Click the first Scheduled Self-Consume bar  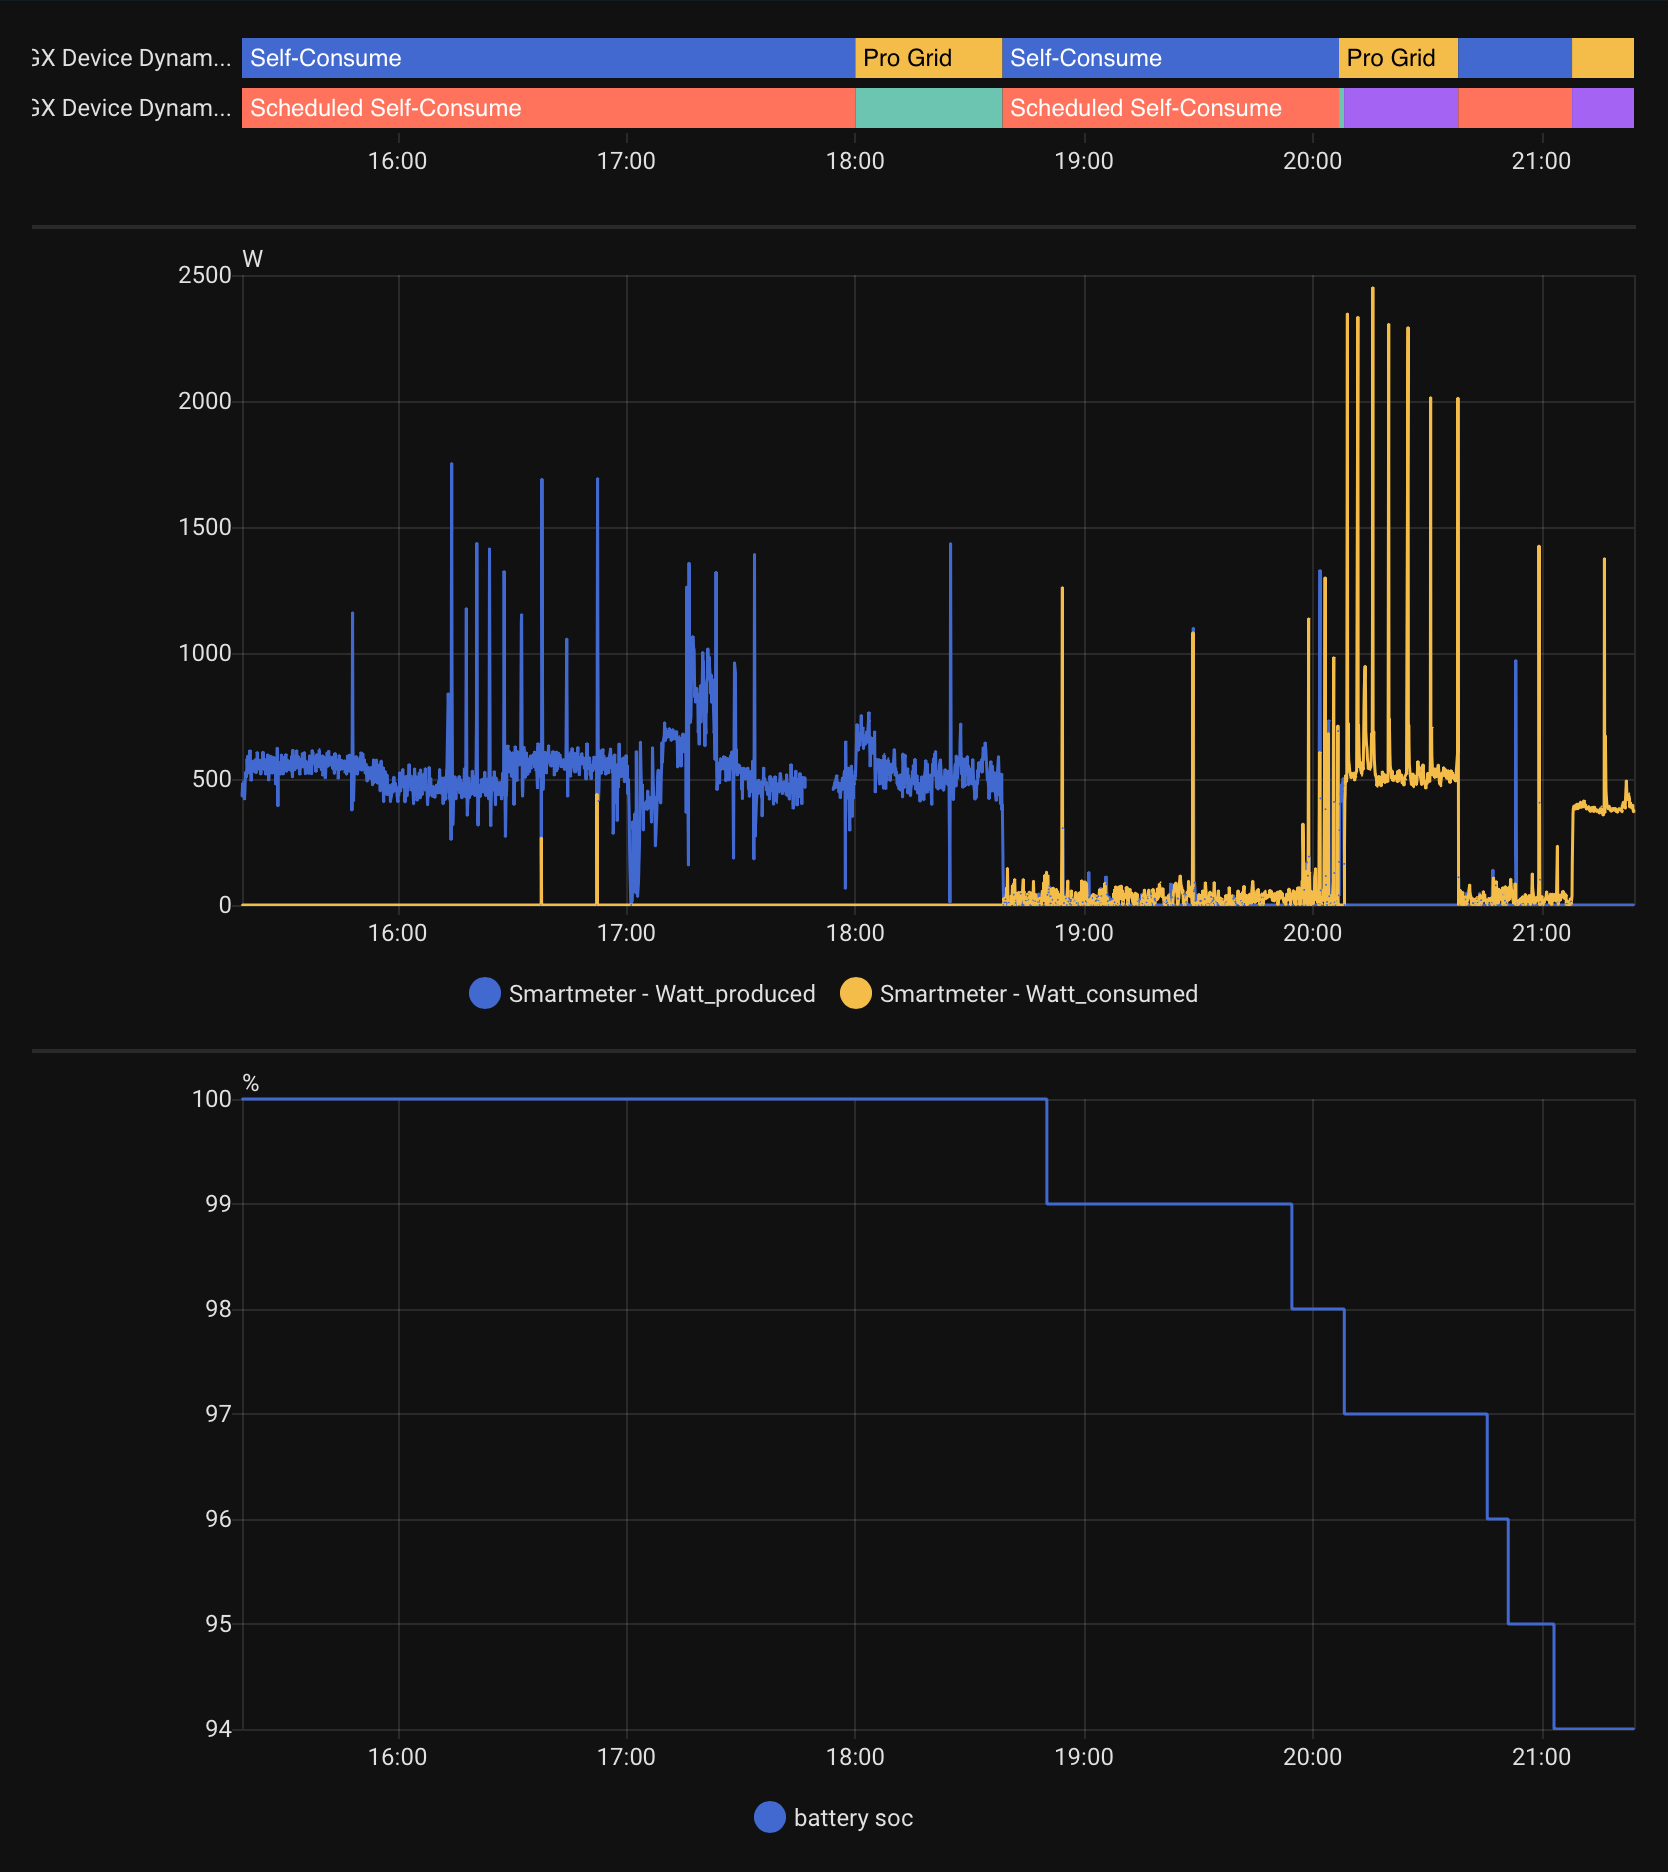[548, 108]
